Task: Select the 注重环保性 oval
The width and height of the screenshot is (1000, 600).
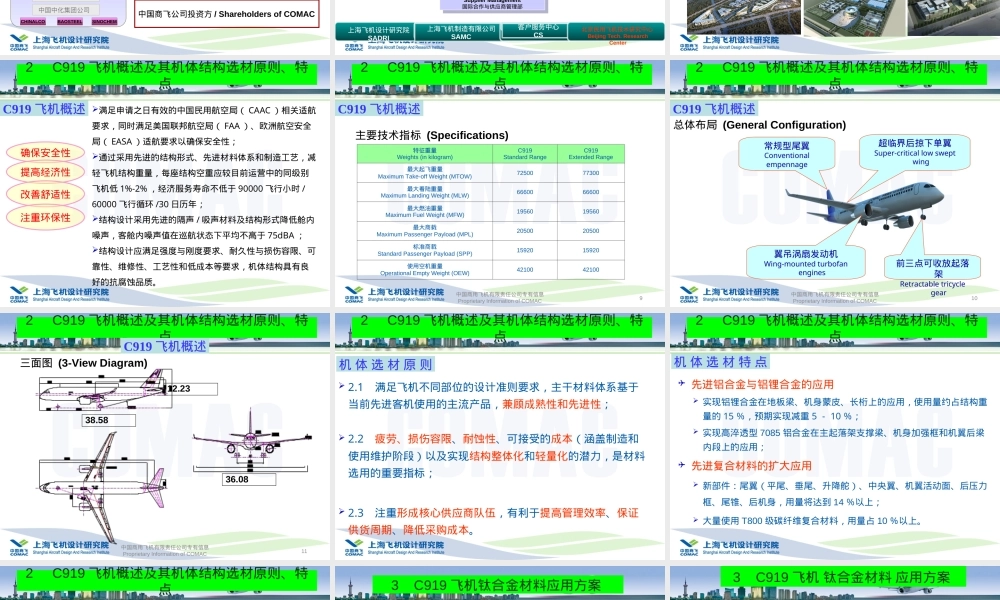Action: coord(45,217)
